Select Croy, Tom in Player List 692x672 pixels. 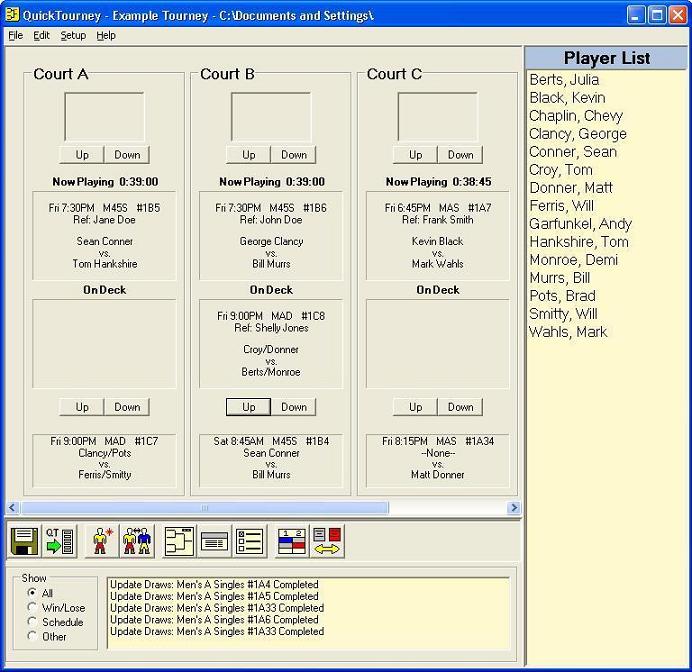click(x=560, y=170)
